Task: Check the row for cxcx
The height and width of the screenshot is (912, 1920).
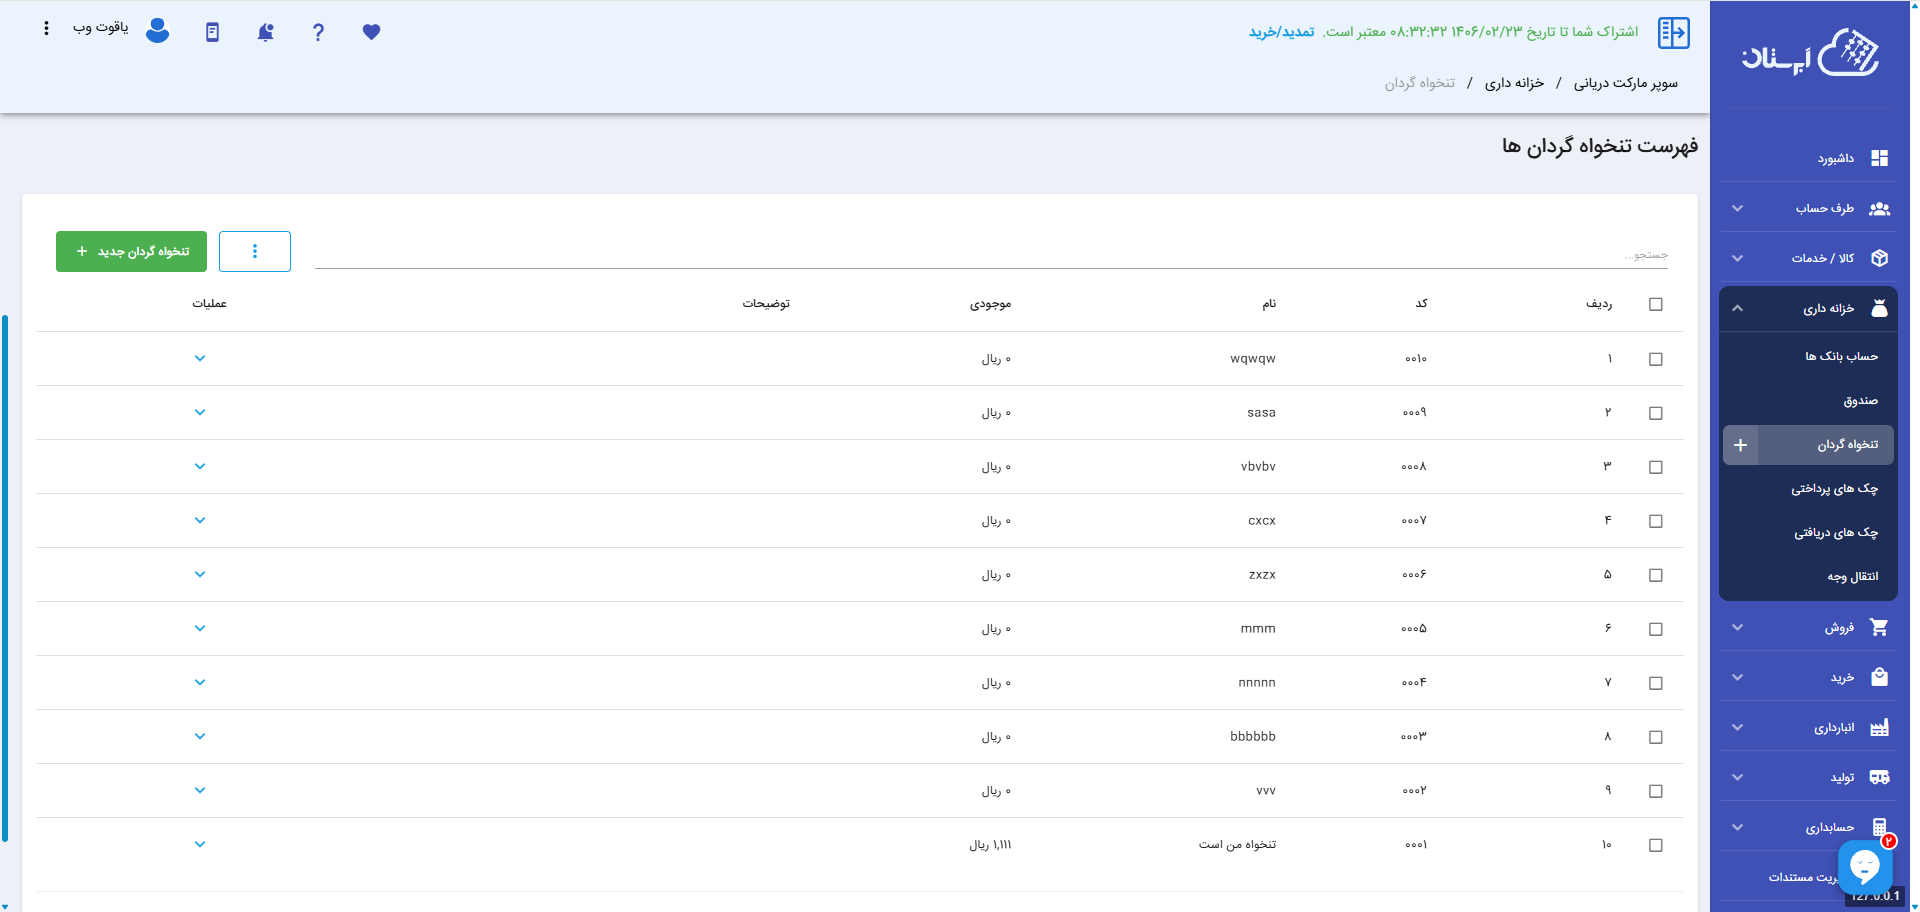Action: pyautogui.click(x=1656, y=521)
